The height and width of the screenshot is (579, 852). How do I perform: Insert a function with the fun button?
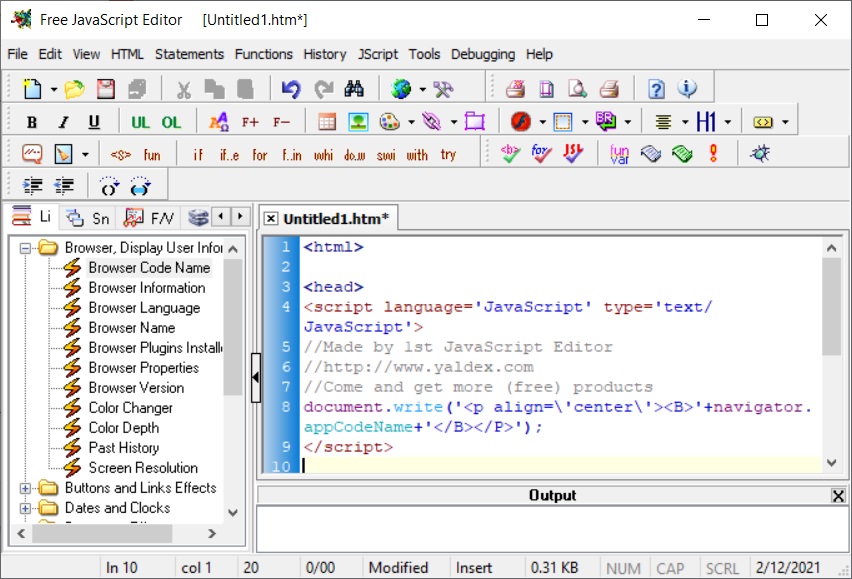152,155
